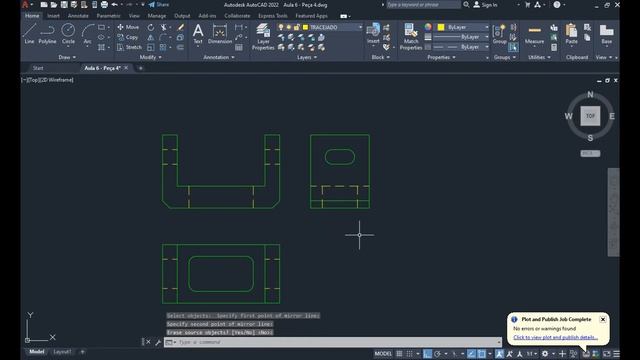This screenshot has width=640, height=360.
Task: Select the Text annotation tool
Action: [198, 34]
